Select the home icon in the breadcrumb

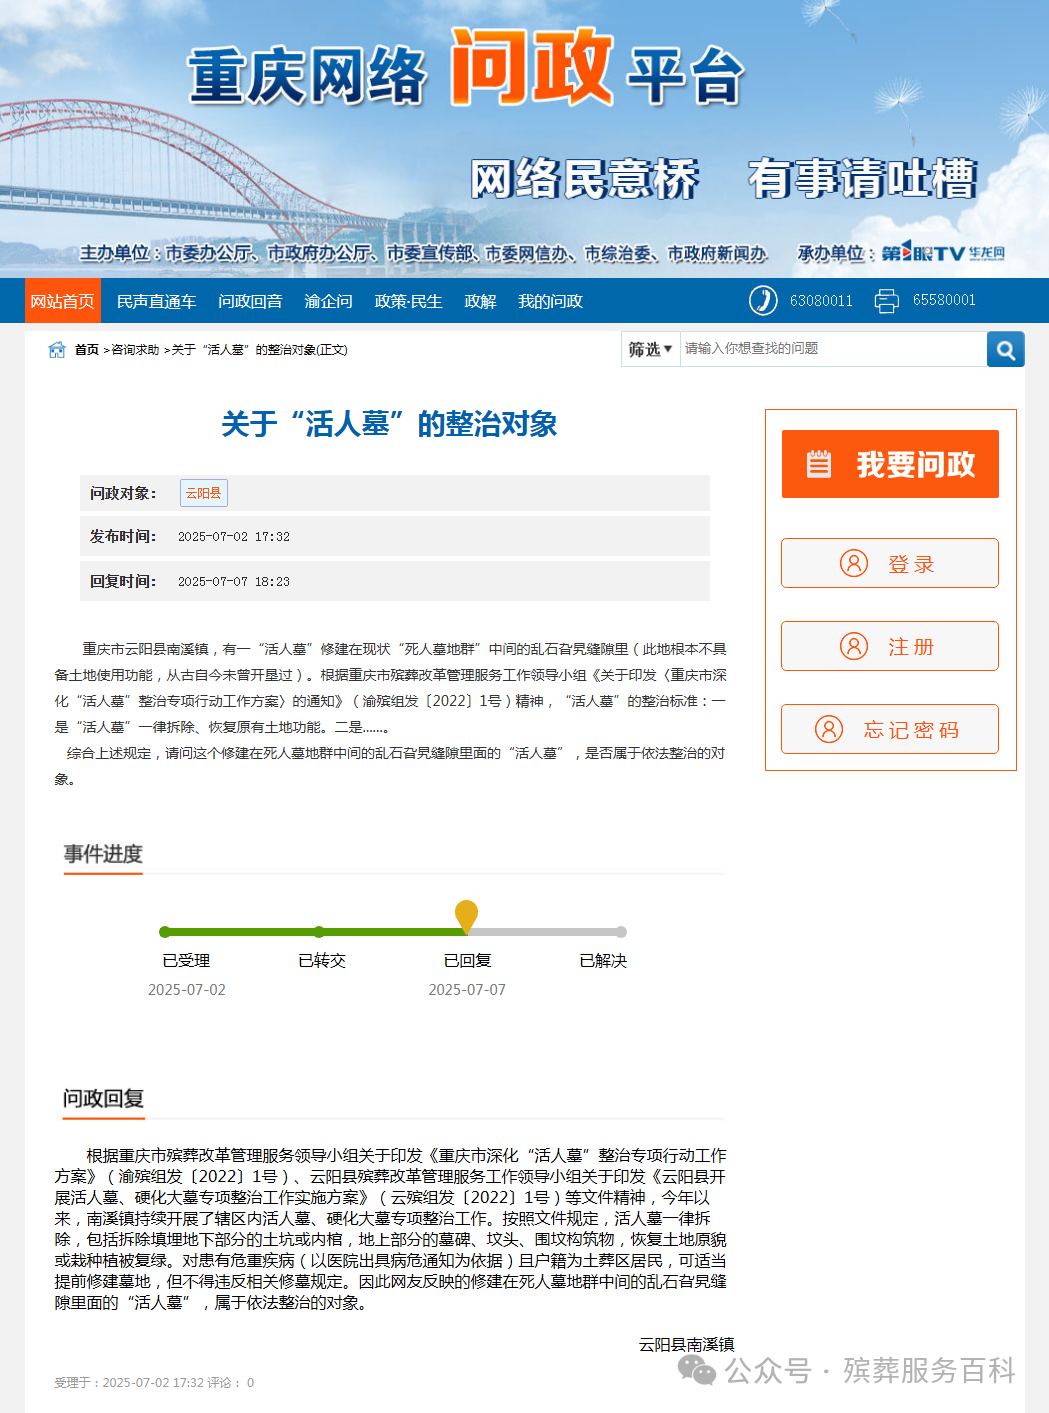pyautogui.click(x=57, y=349)
